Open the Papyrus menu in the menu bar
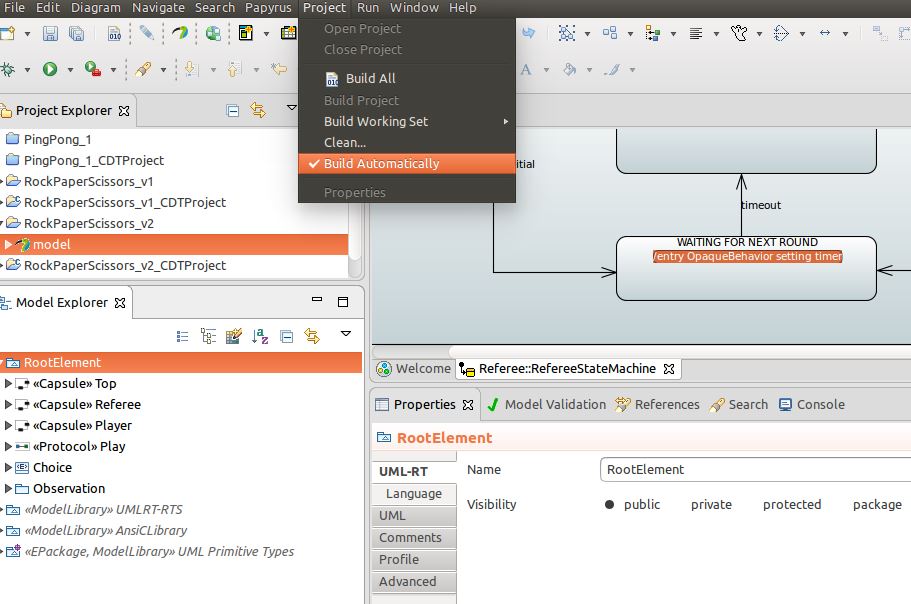Image resolution: width=911 pixels, height=604 pixels. [x=268, y=8]
